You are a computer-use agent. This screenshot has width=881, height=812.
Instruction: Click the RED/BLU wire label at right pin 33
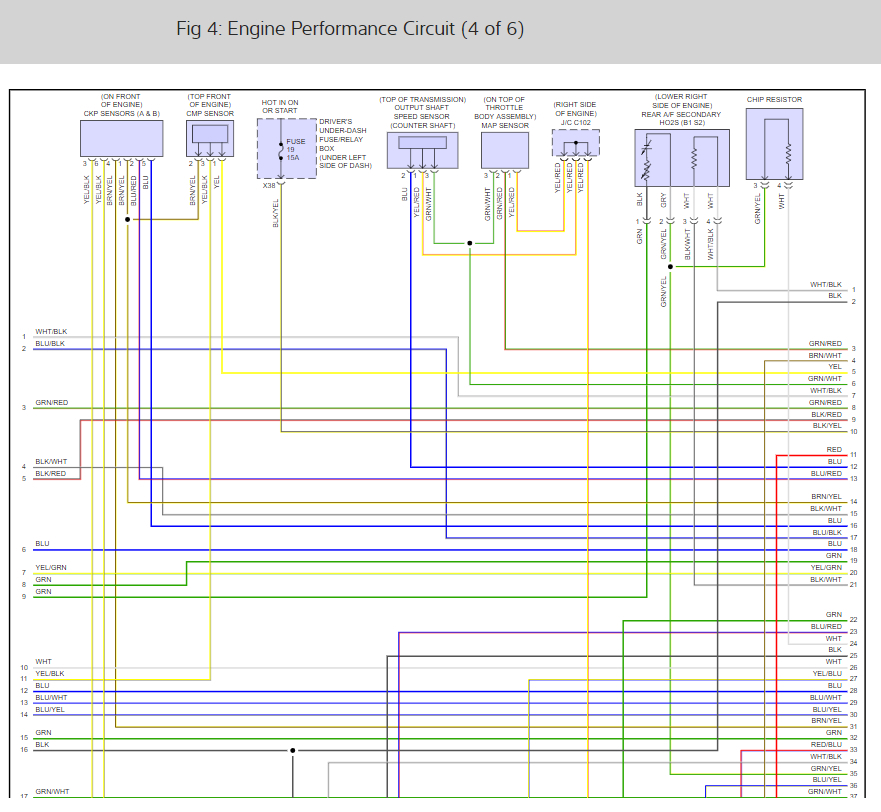tap(826, 744)
